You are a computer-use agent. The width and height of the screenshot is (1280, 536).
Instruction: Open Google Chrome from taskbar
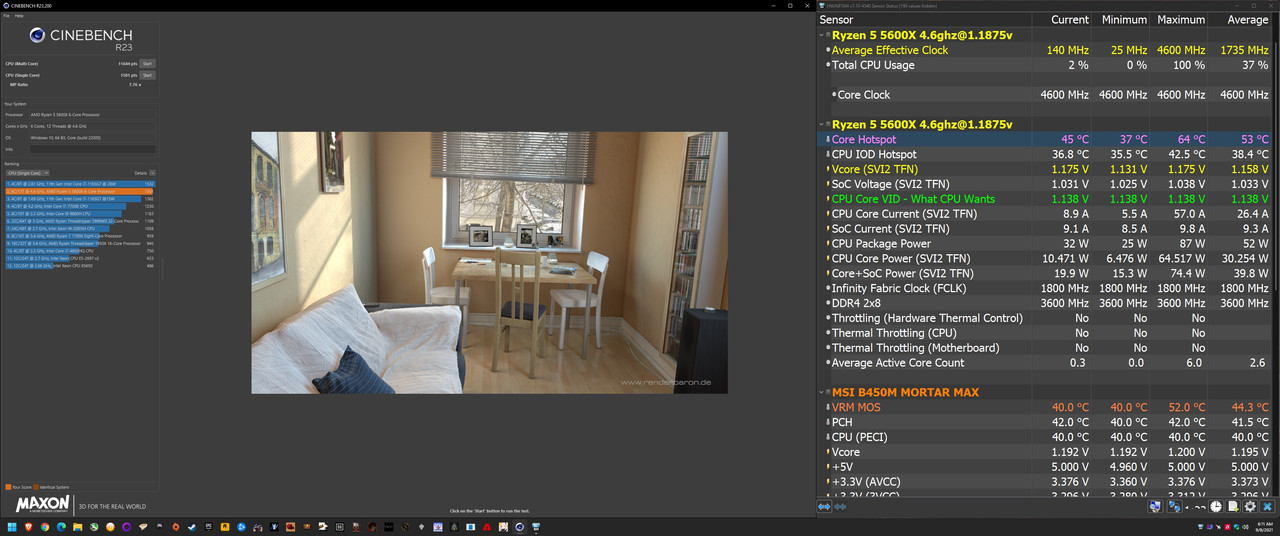point(45,526)
